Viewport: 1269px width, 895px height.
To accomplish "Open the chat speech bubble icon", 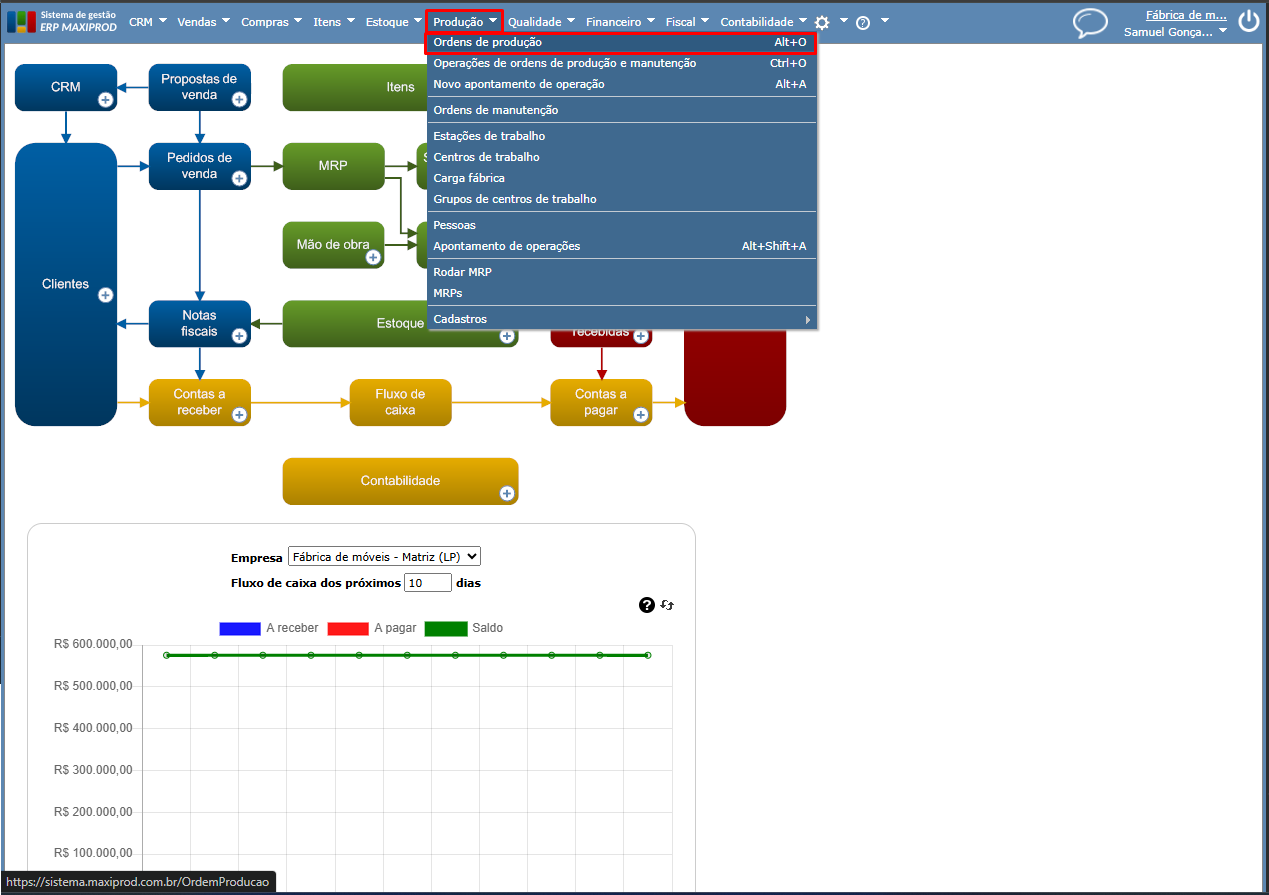I will (x=1090, y=23).
